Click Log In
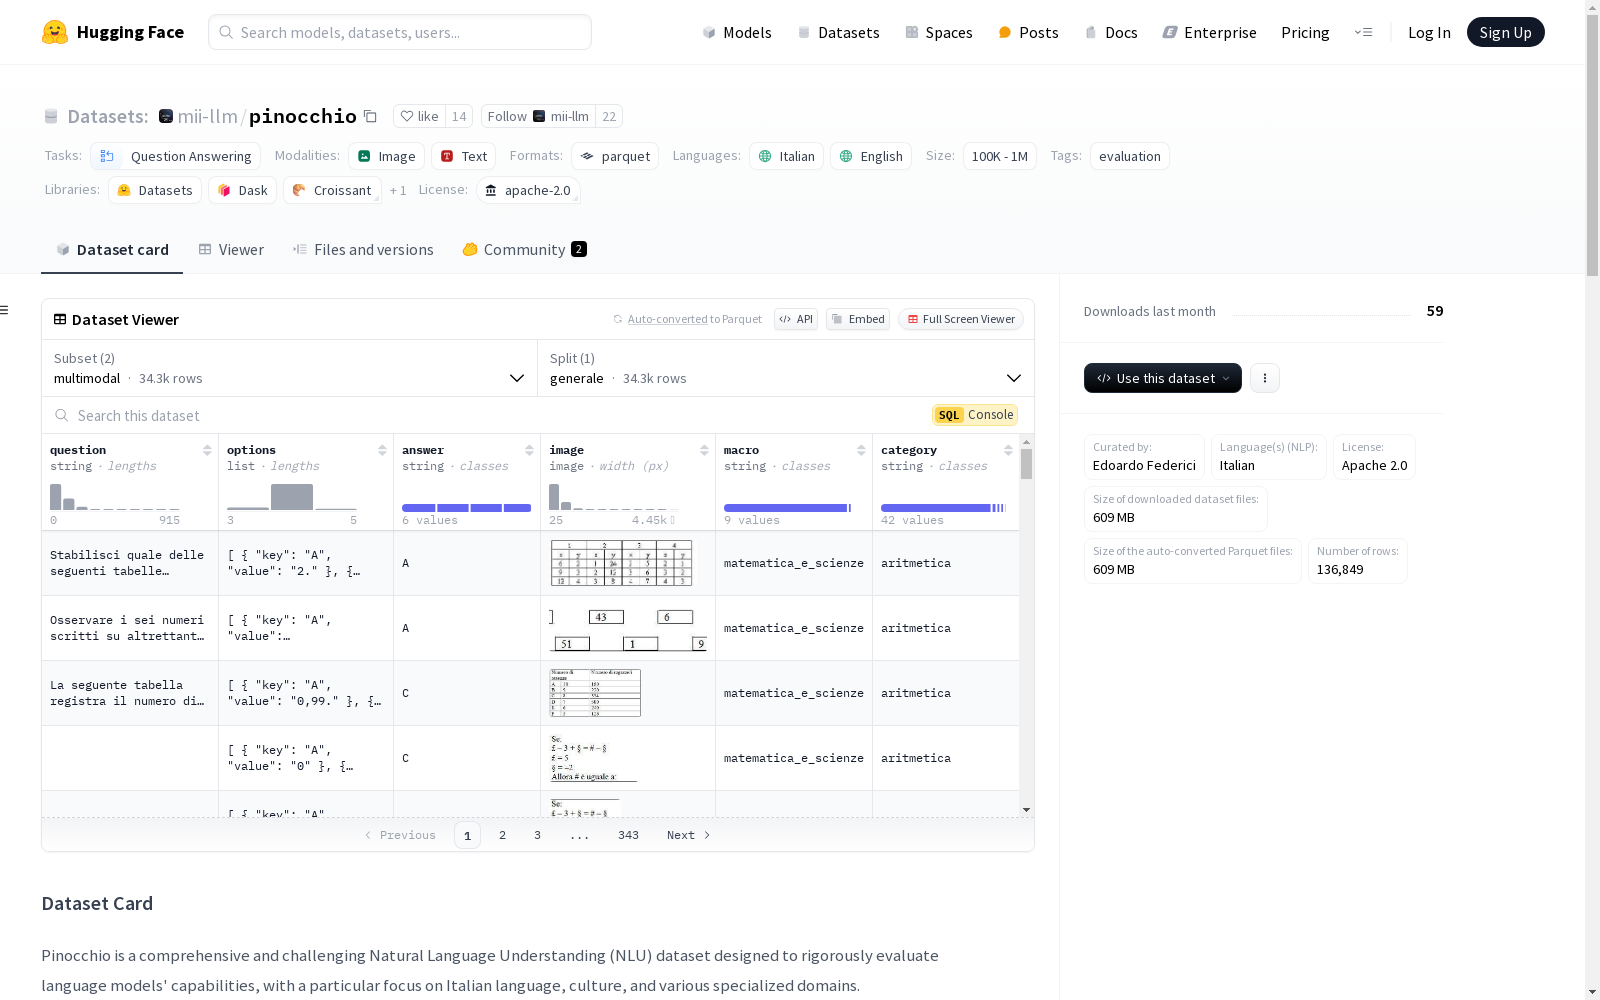The height and width of the screenshot is (1000, 1600). pyautogui.click(x=1429, y=32)
